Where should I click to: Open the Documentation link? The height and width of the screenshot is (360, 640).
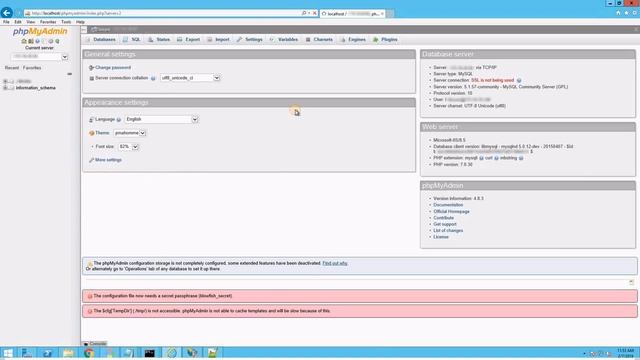(x=448, y=205)
